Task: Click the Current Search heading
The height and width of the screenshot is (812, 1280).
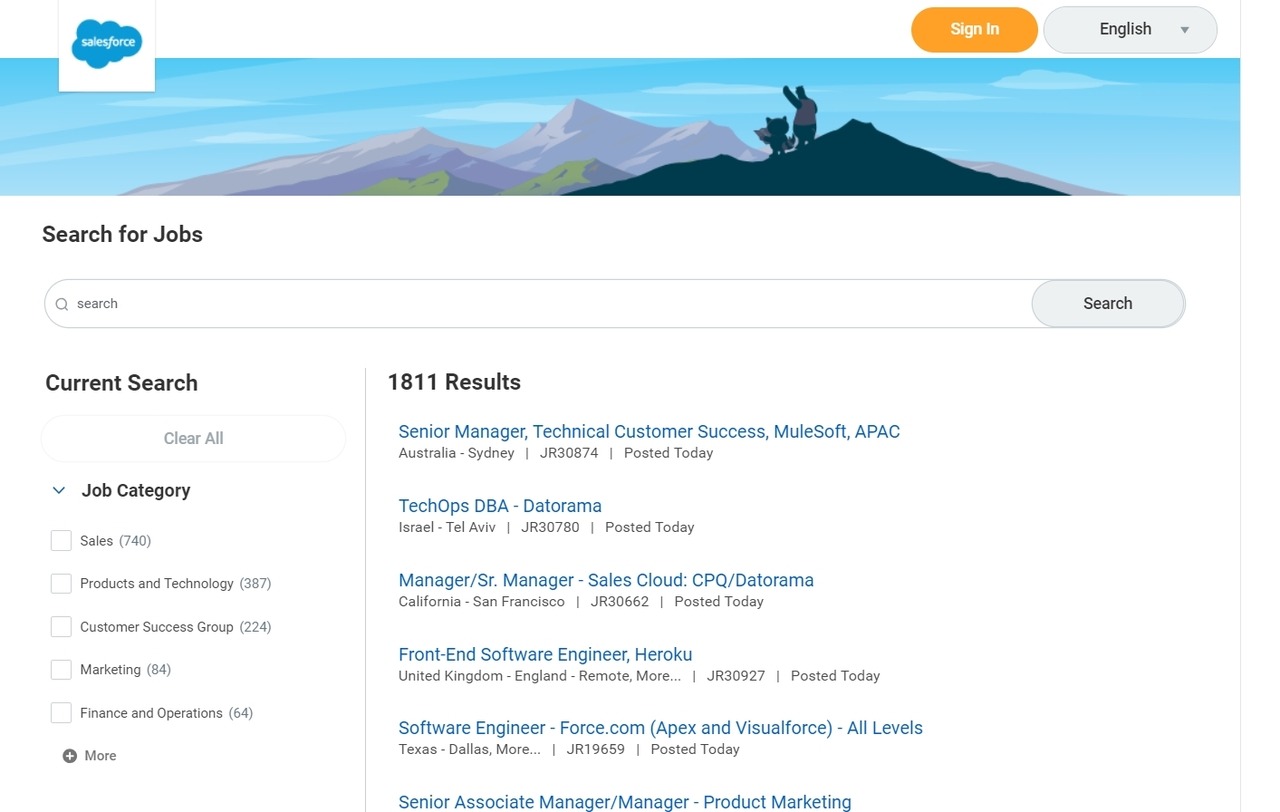Action: (121, 383)
